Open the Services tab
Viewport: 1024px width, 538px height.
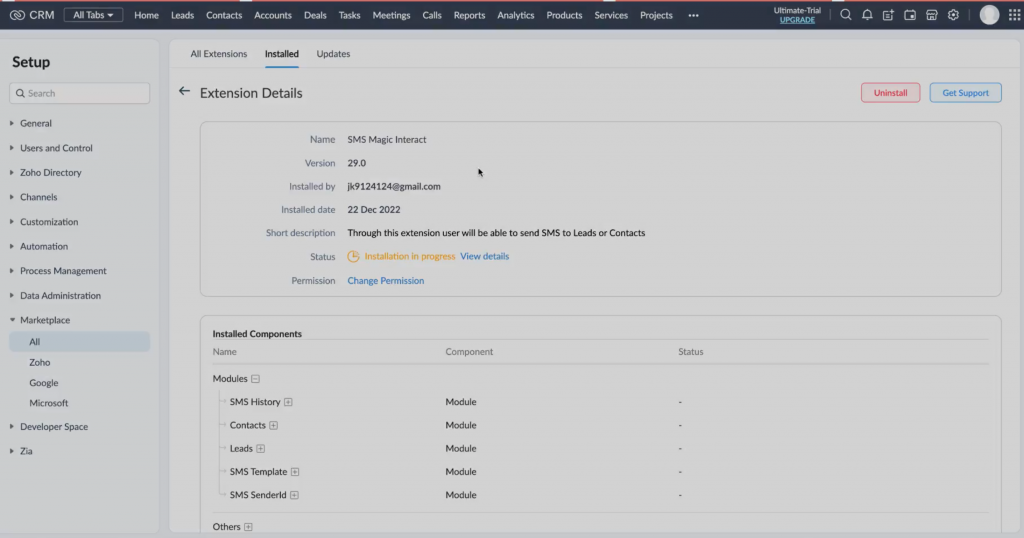pos(611,15)
